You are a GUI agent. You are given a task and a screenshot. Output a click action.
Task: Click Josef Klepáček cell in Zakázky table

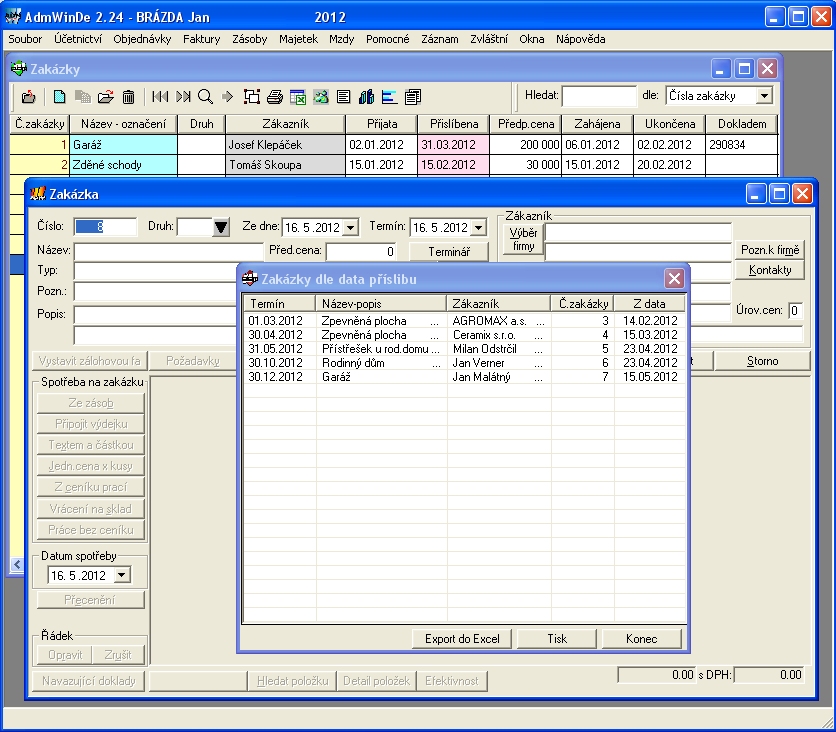pyautogui.click(x=285, y=144)
